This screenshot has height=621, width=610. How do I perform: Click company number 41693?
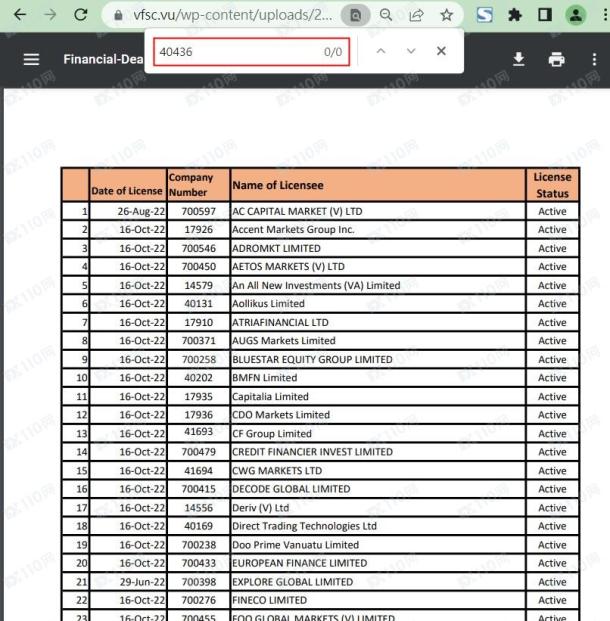click(198, 431)
